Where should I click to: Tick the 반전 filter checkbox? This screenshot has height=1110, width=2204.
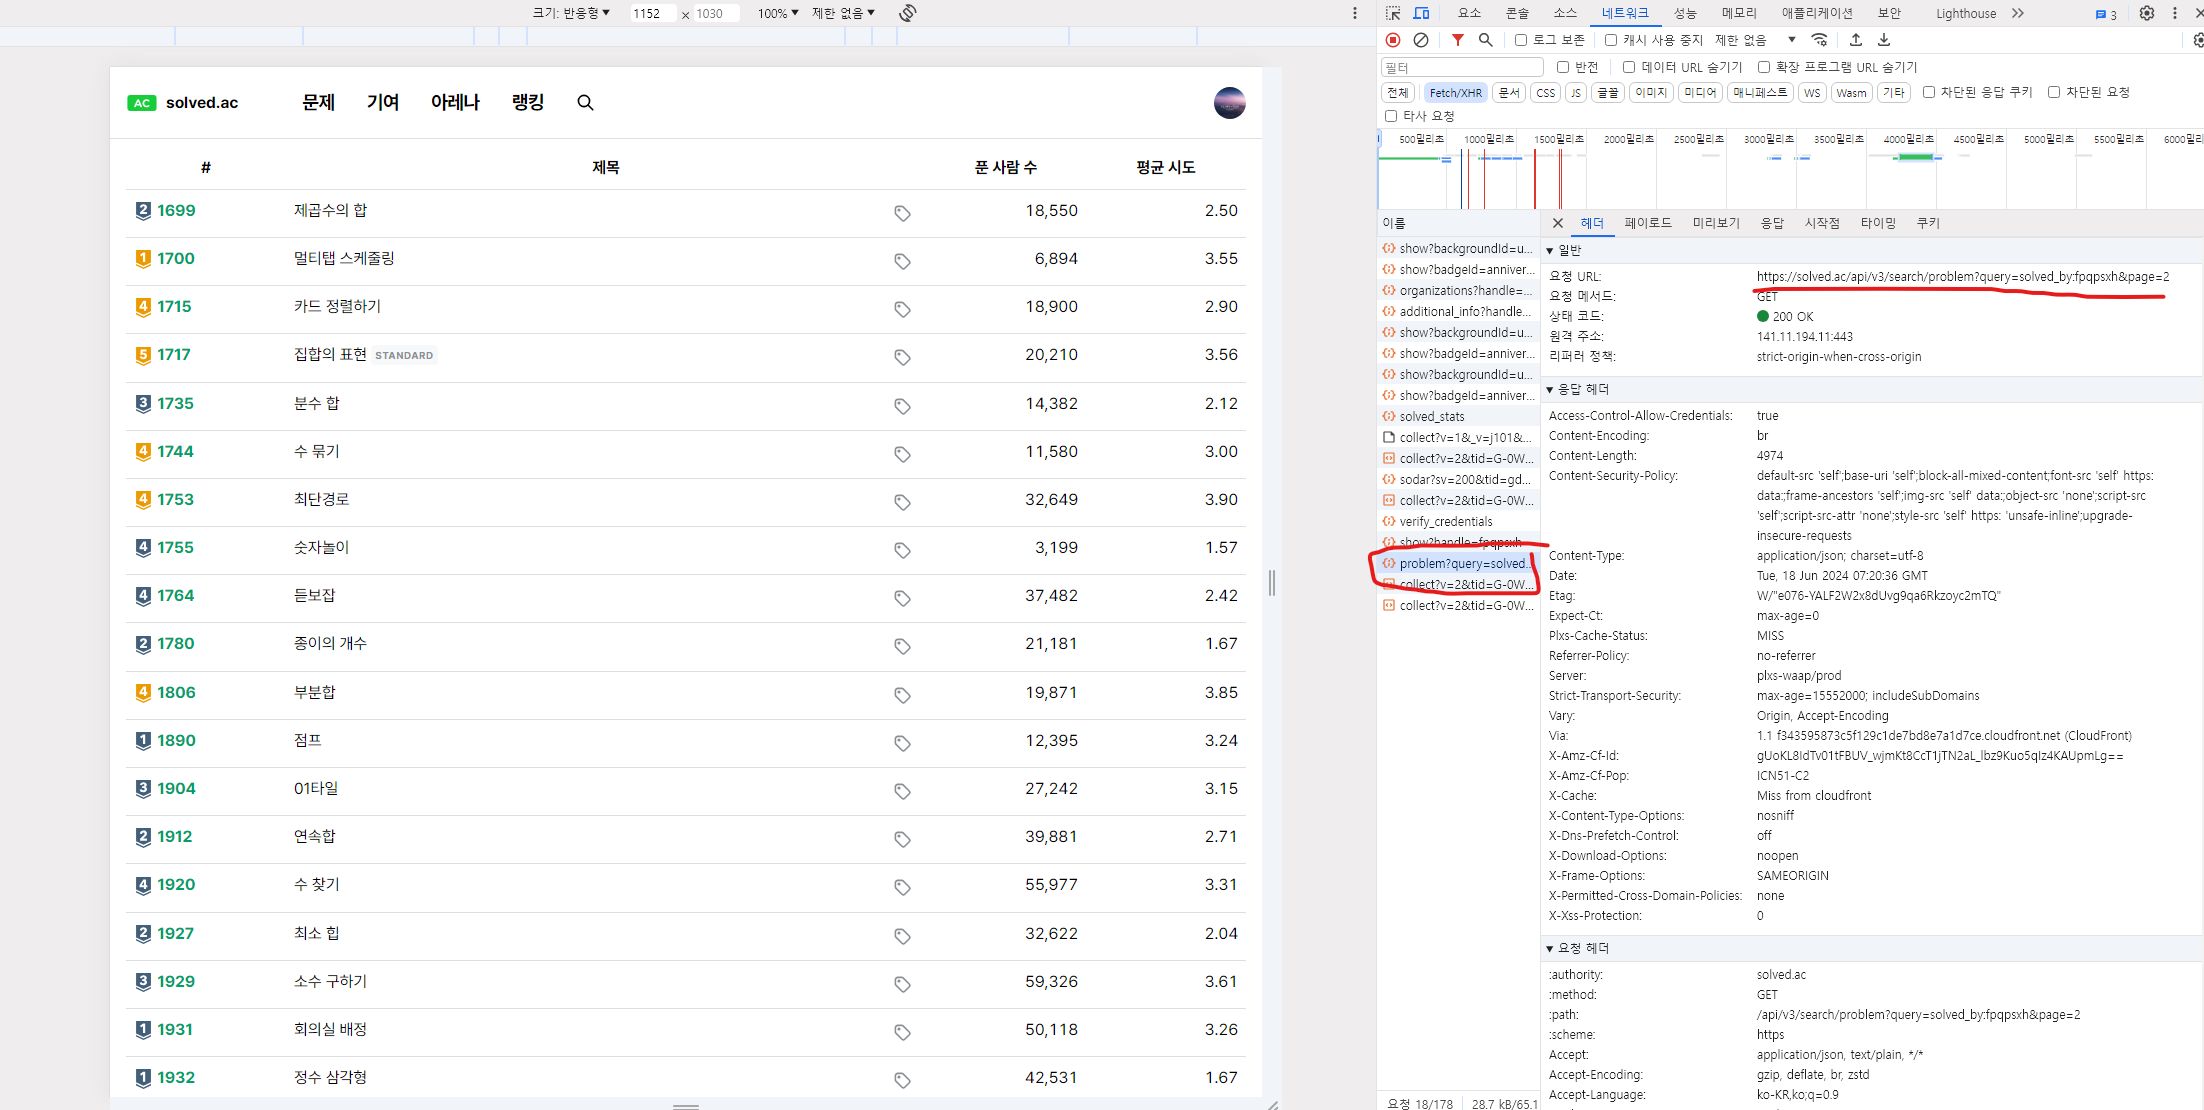coord(1563,67)
